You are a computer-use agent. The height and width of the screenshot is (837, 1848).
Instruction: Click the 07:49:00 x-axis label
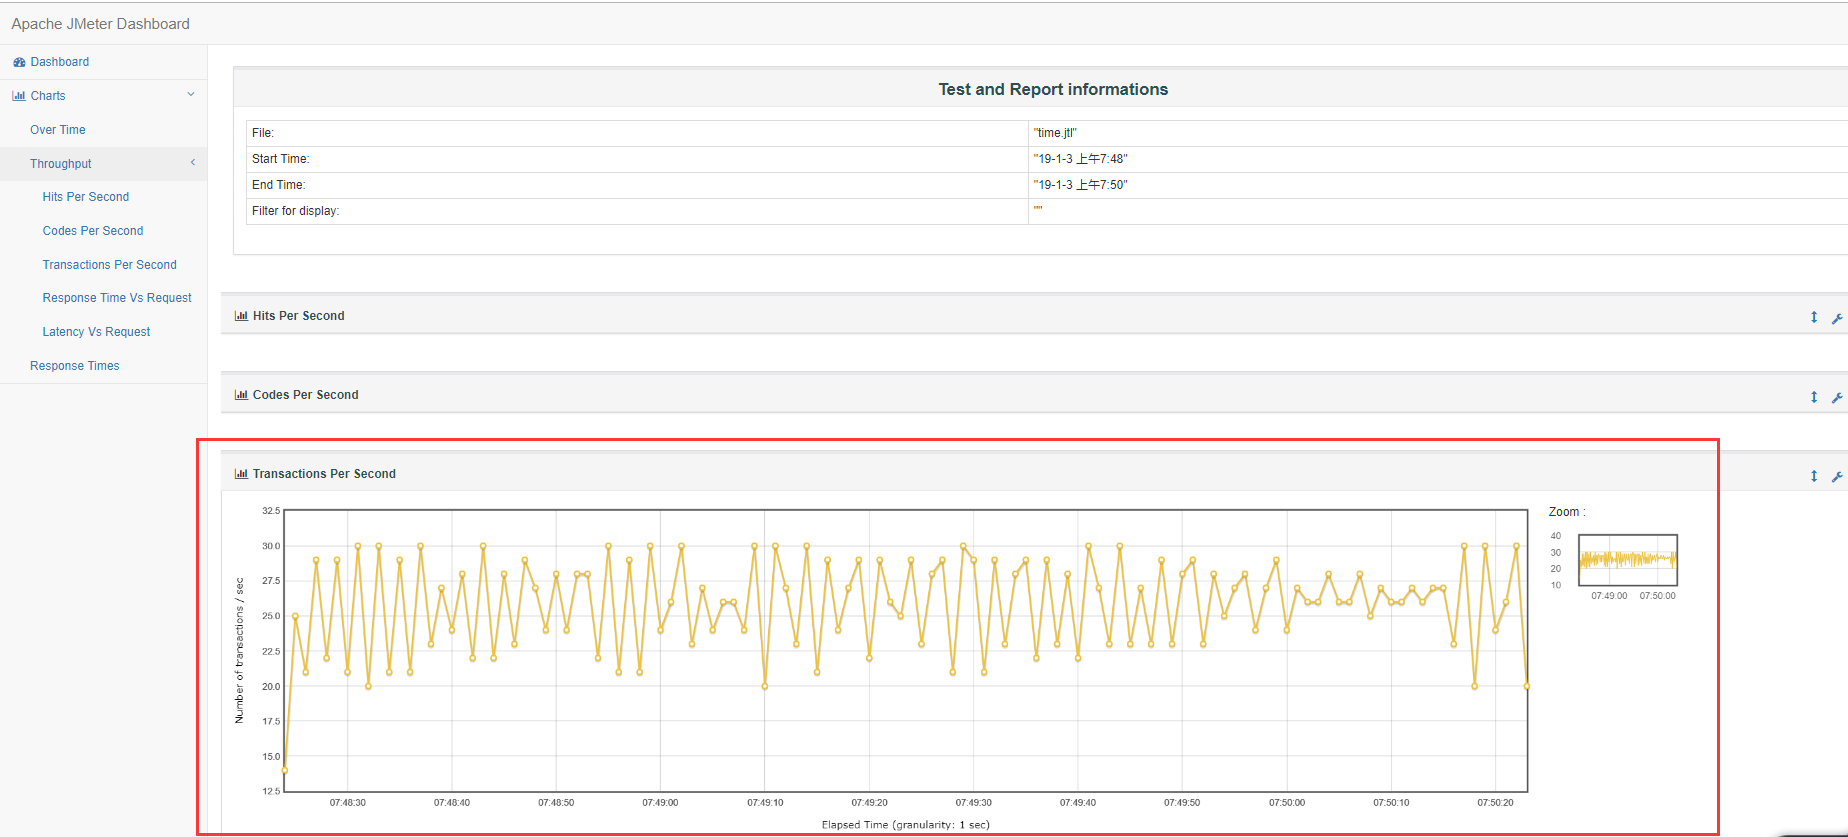[660, 803]
